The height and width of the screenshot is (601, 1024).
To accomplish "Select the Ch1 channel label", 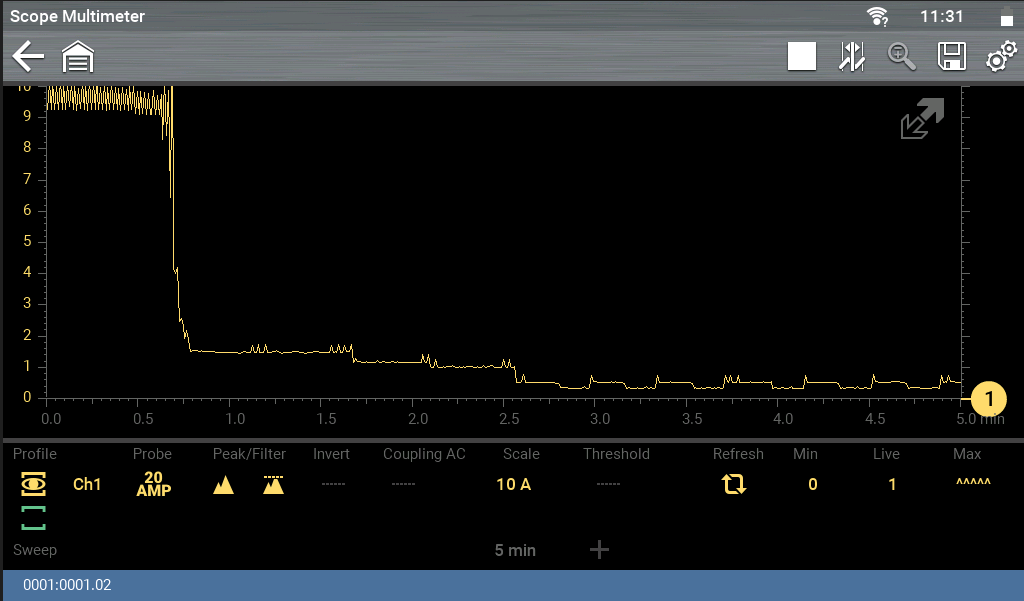I will pos(87,484).
